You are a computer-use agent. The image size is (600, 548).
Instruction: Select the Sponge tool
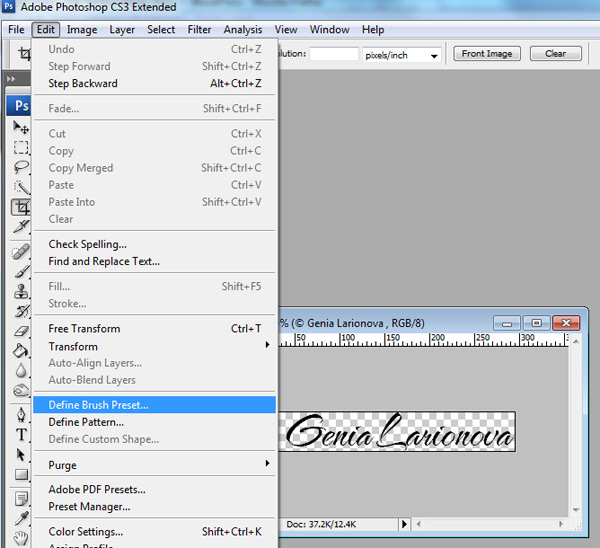[x=21, y=390]
